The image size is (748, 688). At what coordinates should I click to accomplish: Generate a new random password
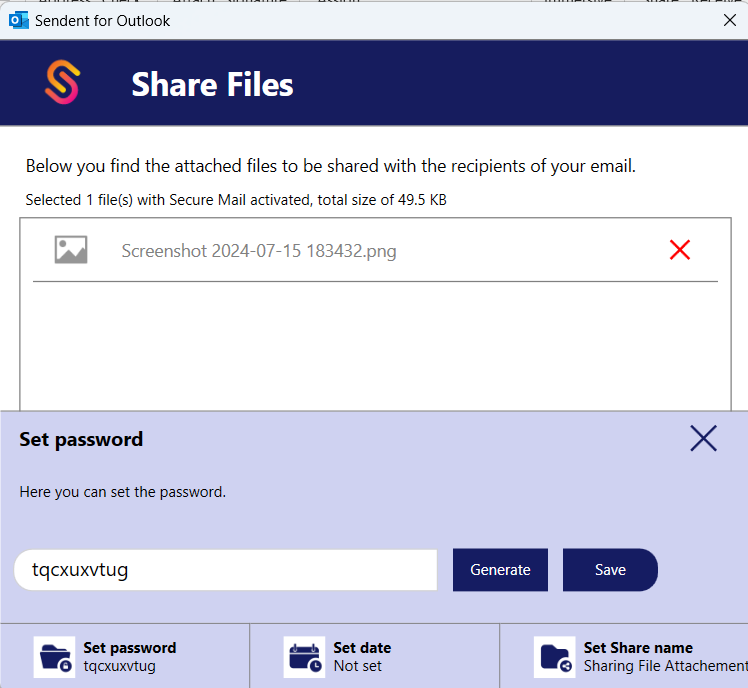(500, 570)
